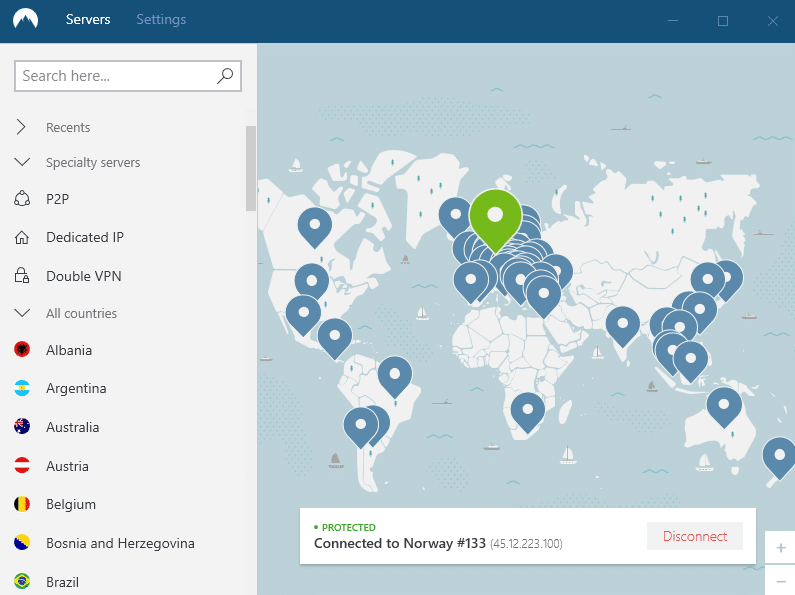The image size is (795, 595).
Task: Select the South Africa map pin
Action: 527,411
